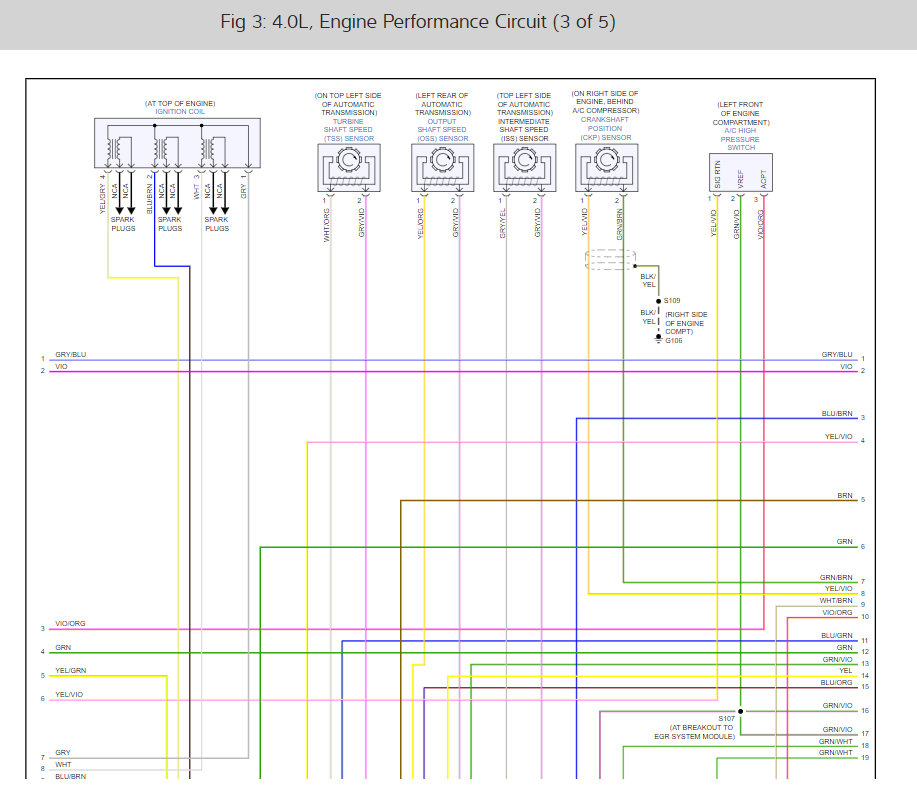The width and height of the screenshot is (917, 808).
Task: Click the G106 ground symbol
Action: [659, 339]
